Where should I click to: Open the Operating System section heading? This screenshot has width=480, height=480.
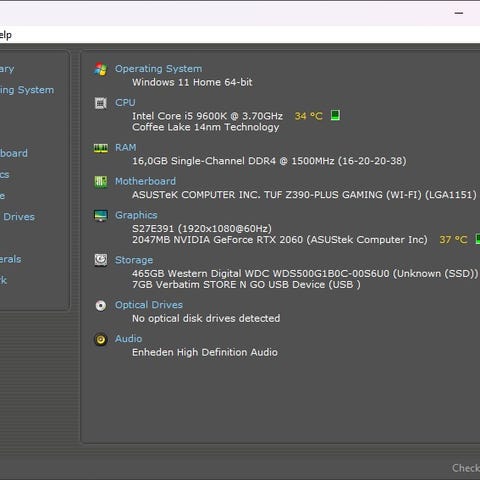[158, 69]
